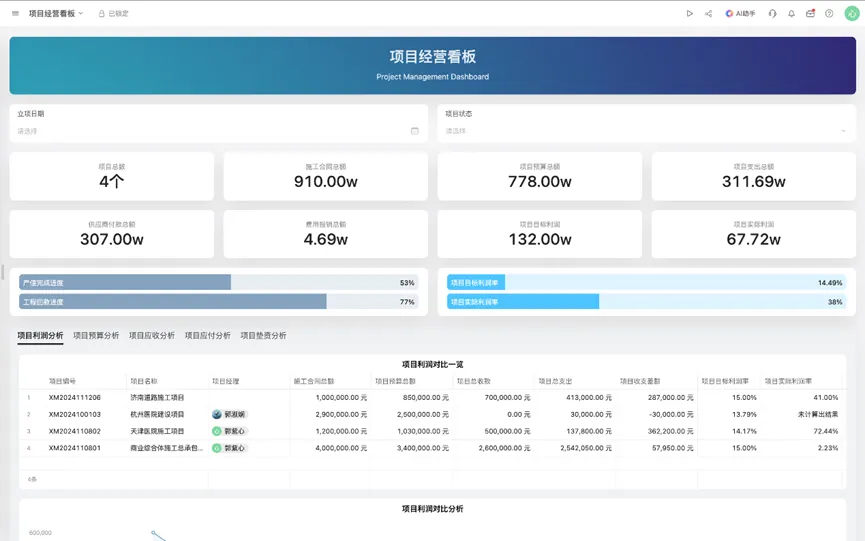Screen dimensions: 865x541
Task: Switch to the 项目预算分析 tab
Action: pyautogui.click(x=96, y=336)
